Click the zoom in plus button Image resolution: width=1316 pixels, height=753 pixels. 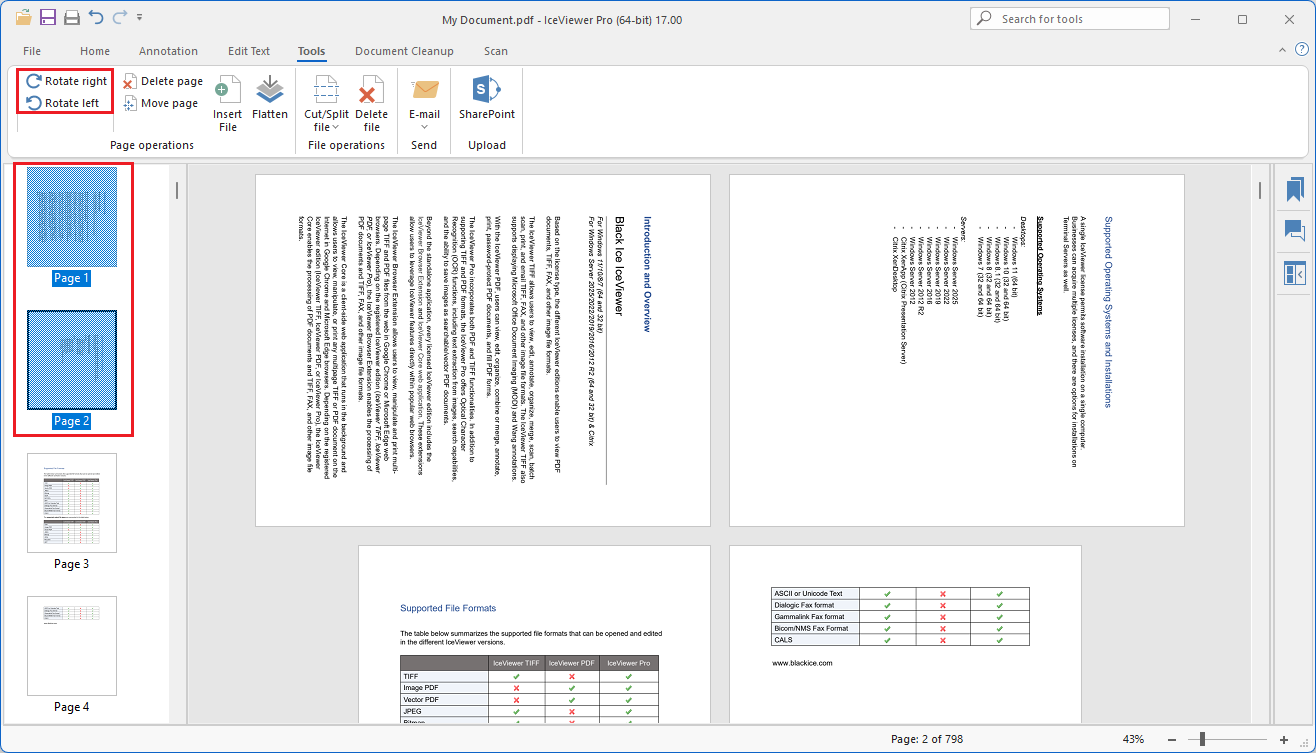tap(1284, 739)
